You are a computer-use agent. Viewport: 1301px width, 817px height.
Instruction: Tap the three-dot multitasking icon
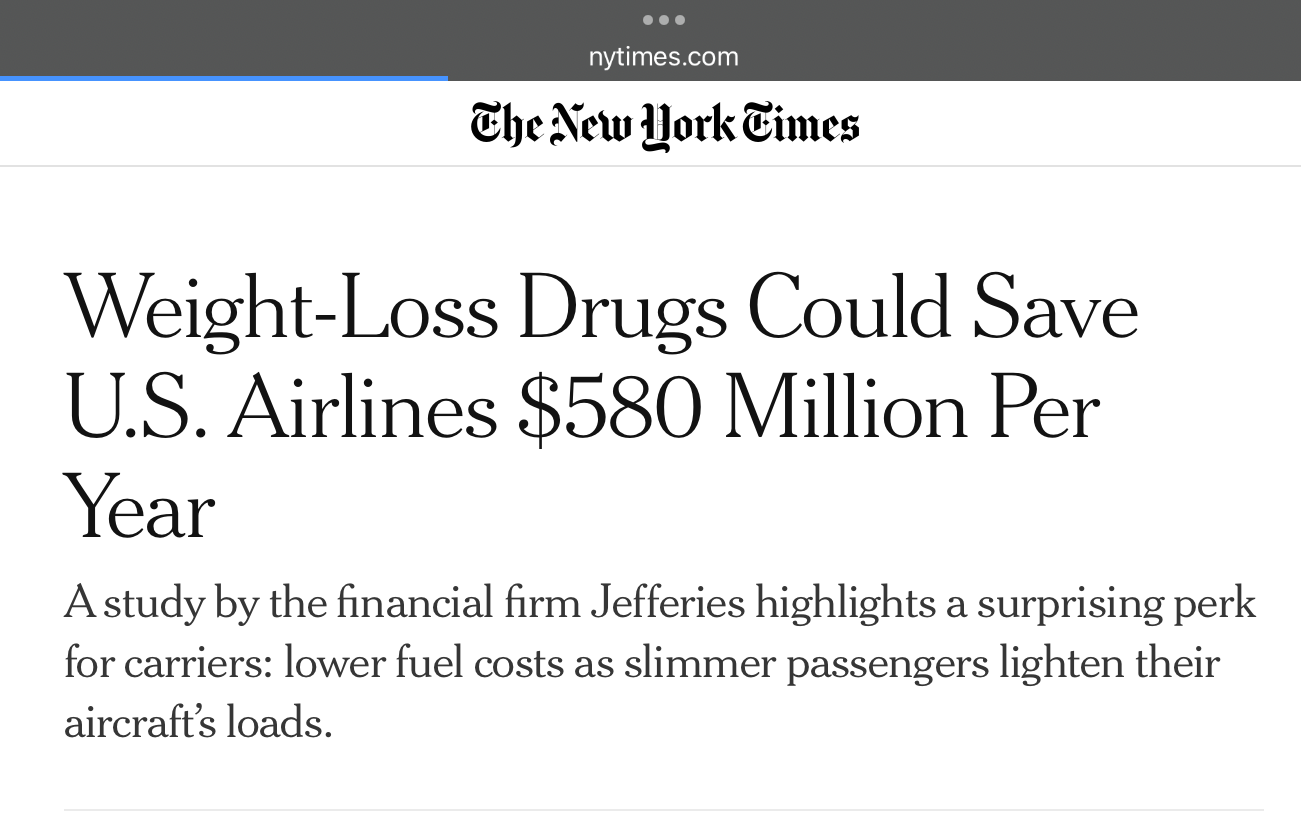pyautogui.click(x=664, y=20)
